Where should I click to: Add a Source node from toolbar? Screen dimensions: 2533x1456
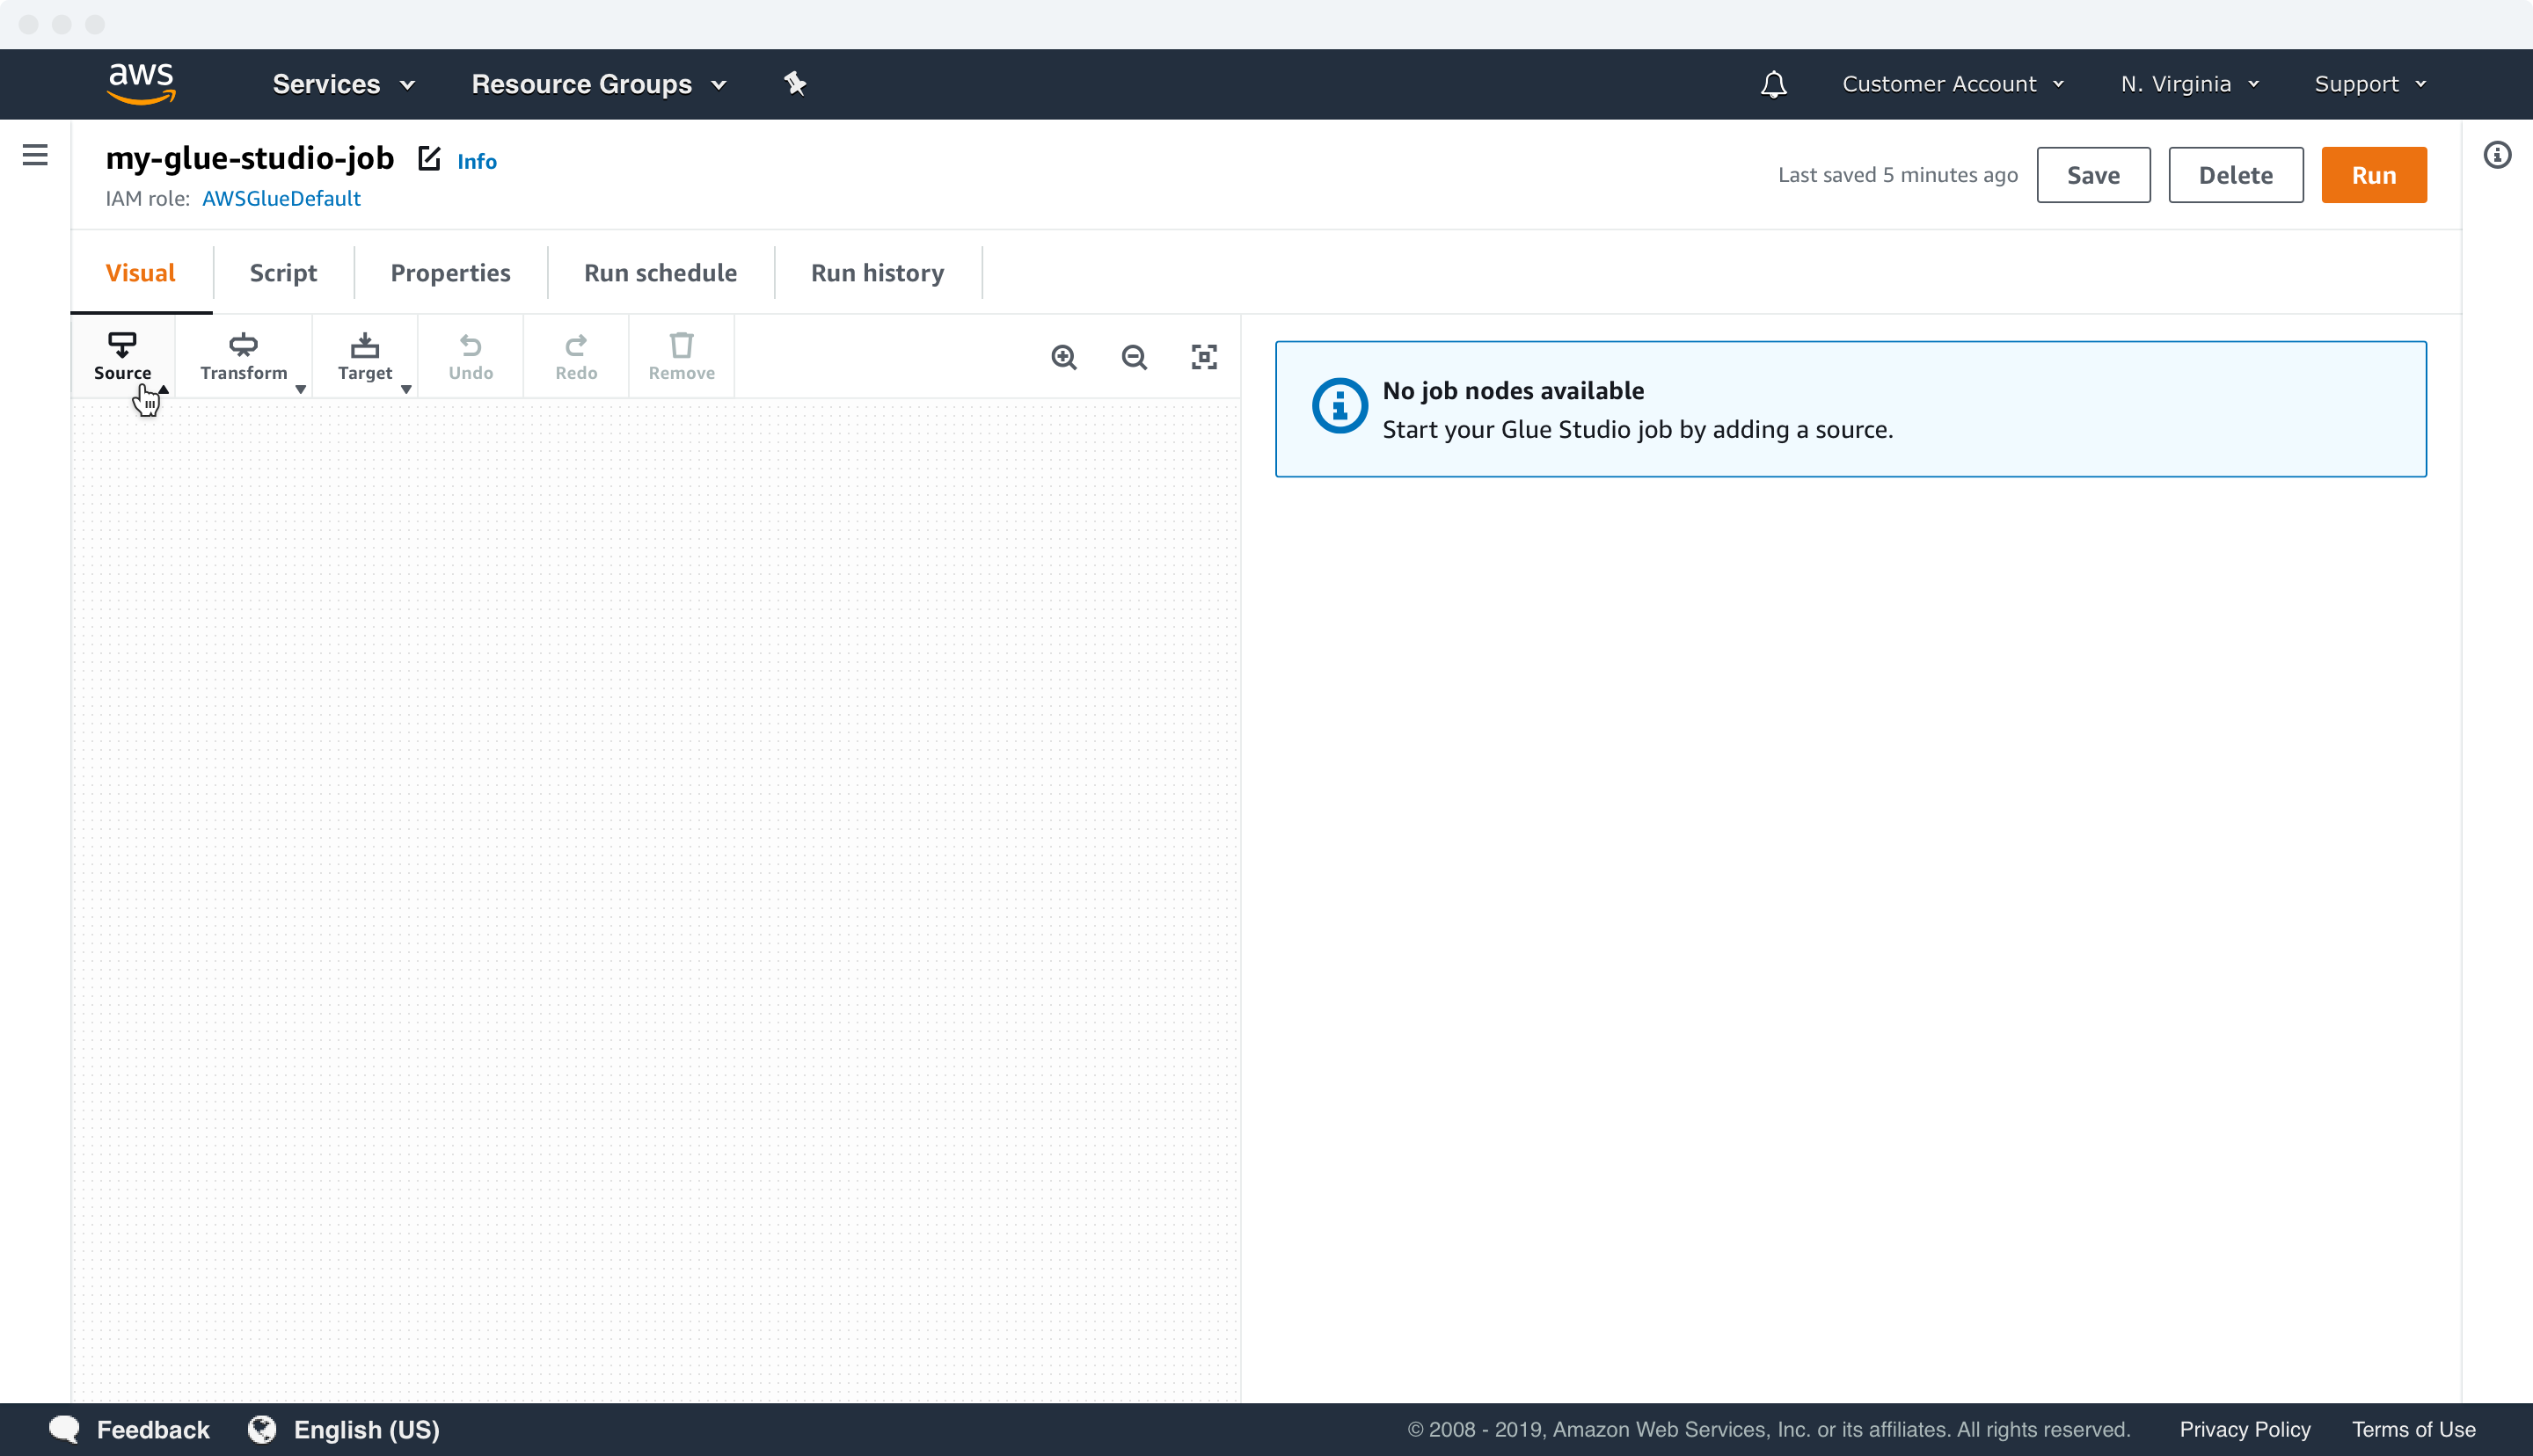pos(122,357)
